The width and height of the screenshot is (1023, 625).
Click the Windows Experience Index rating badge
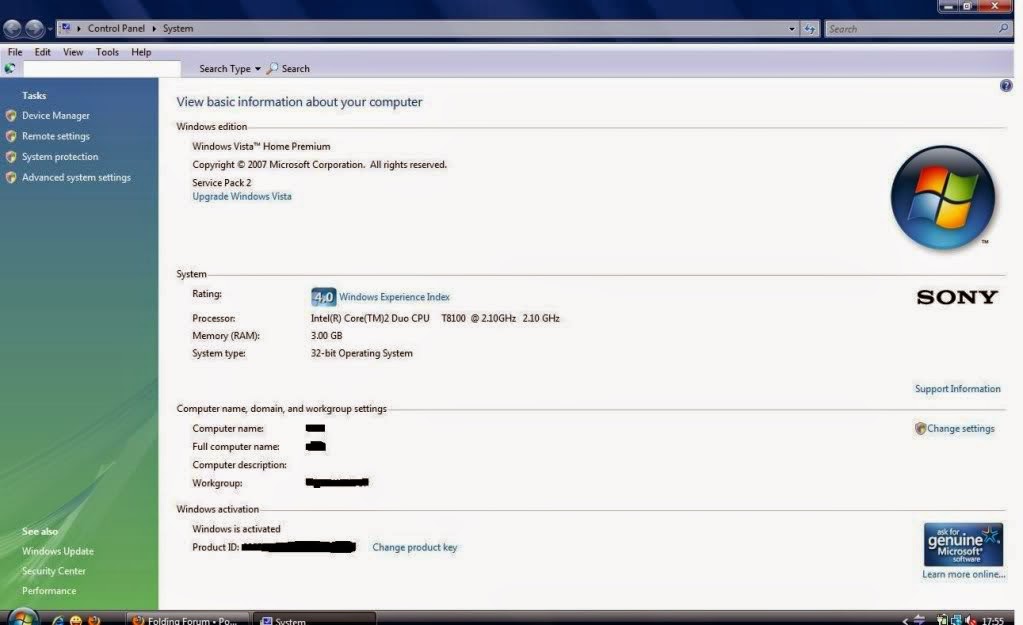(x=322, y=296)
